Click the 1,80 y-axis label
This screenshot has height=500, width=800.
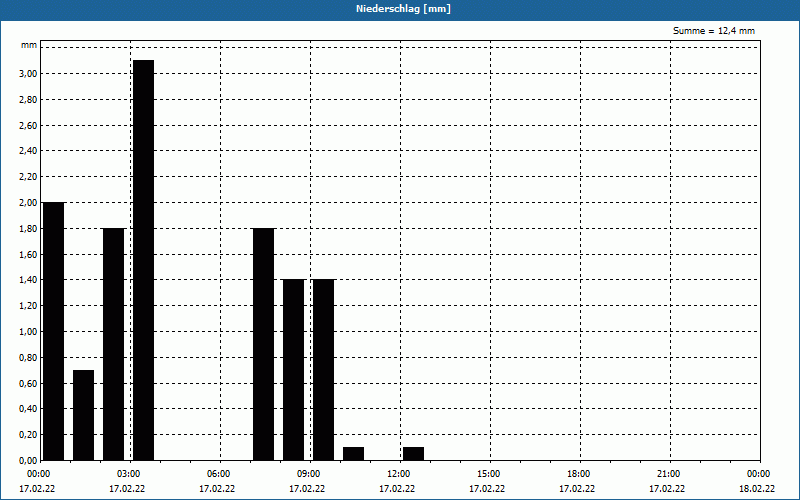pyautogui.click(x=28, y=229)
